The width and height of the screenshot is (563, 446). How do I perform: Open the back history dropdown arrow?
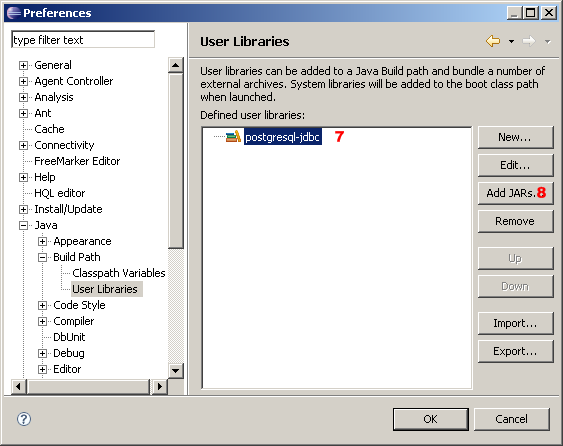coord(511,42)
